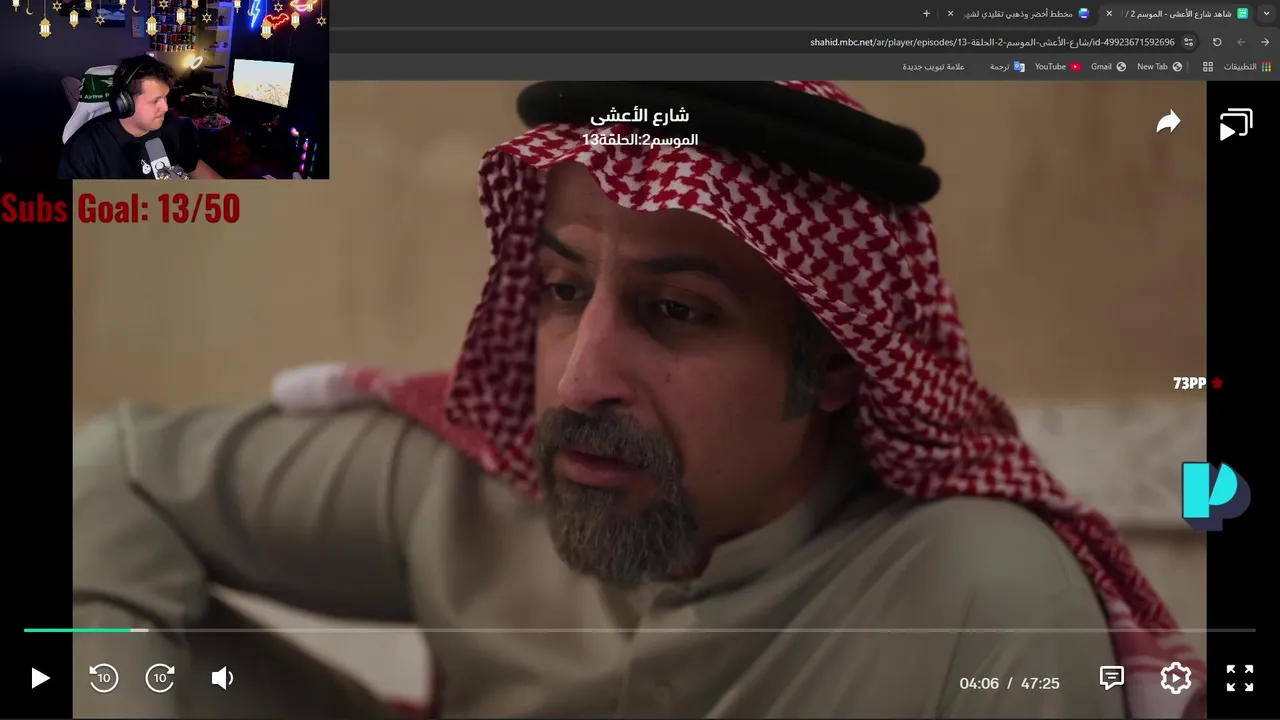Click the total duration 47:25
This screenshot has height=720, width=1280.
click(1040, 683)
